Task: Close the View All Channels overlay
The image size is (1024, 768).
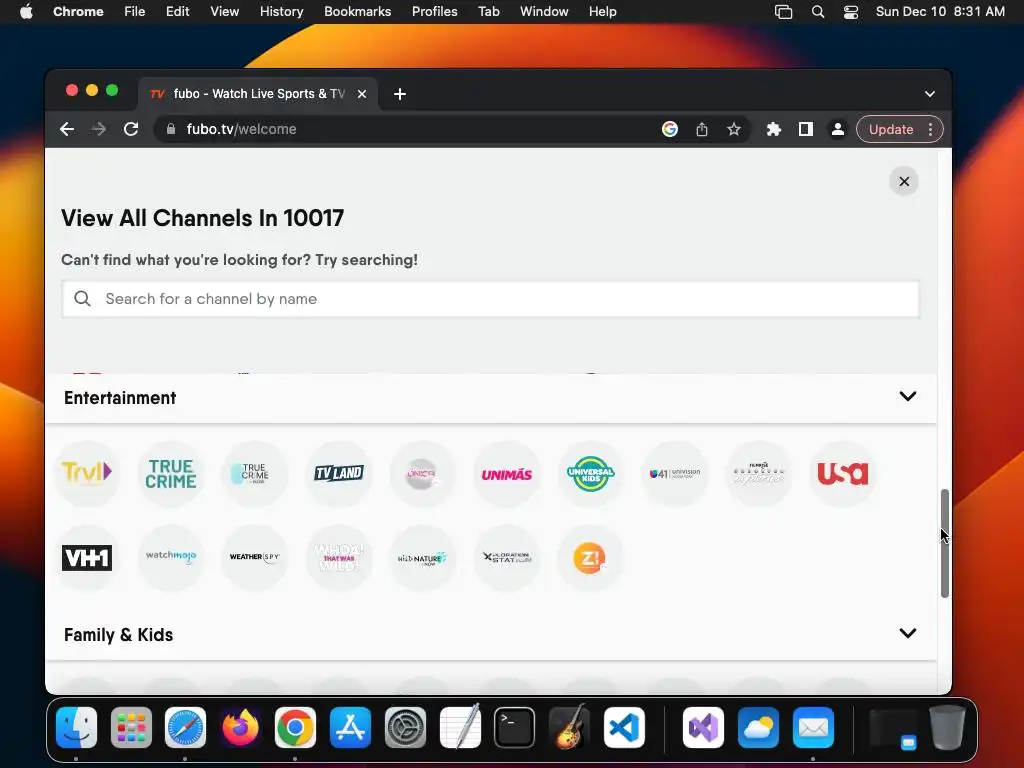Action: [904, 182]
